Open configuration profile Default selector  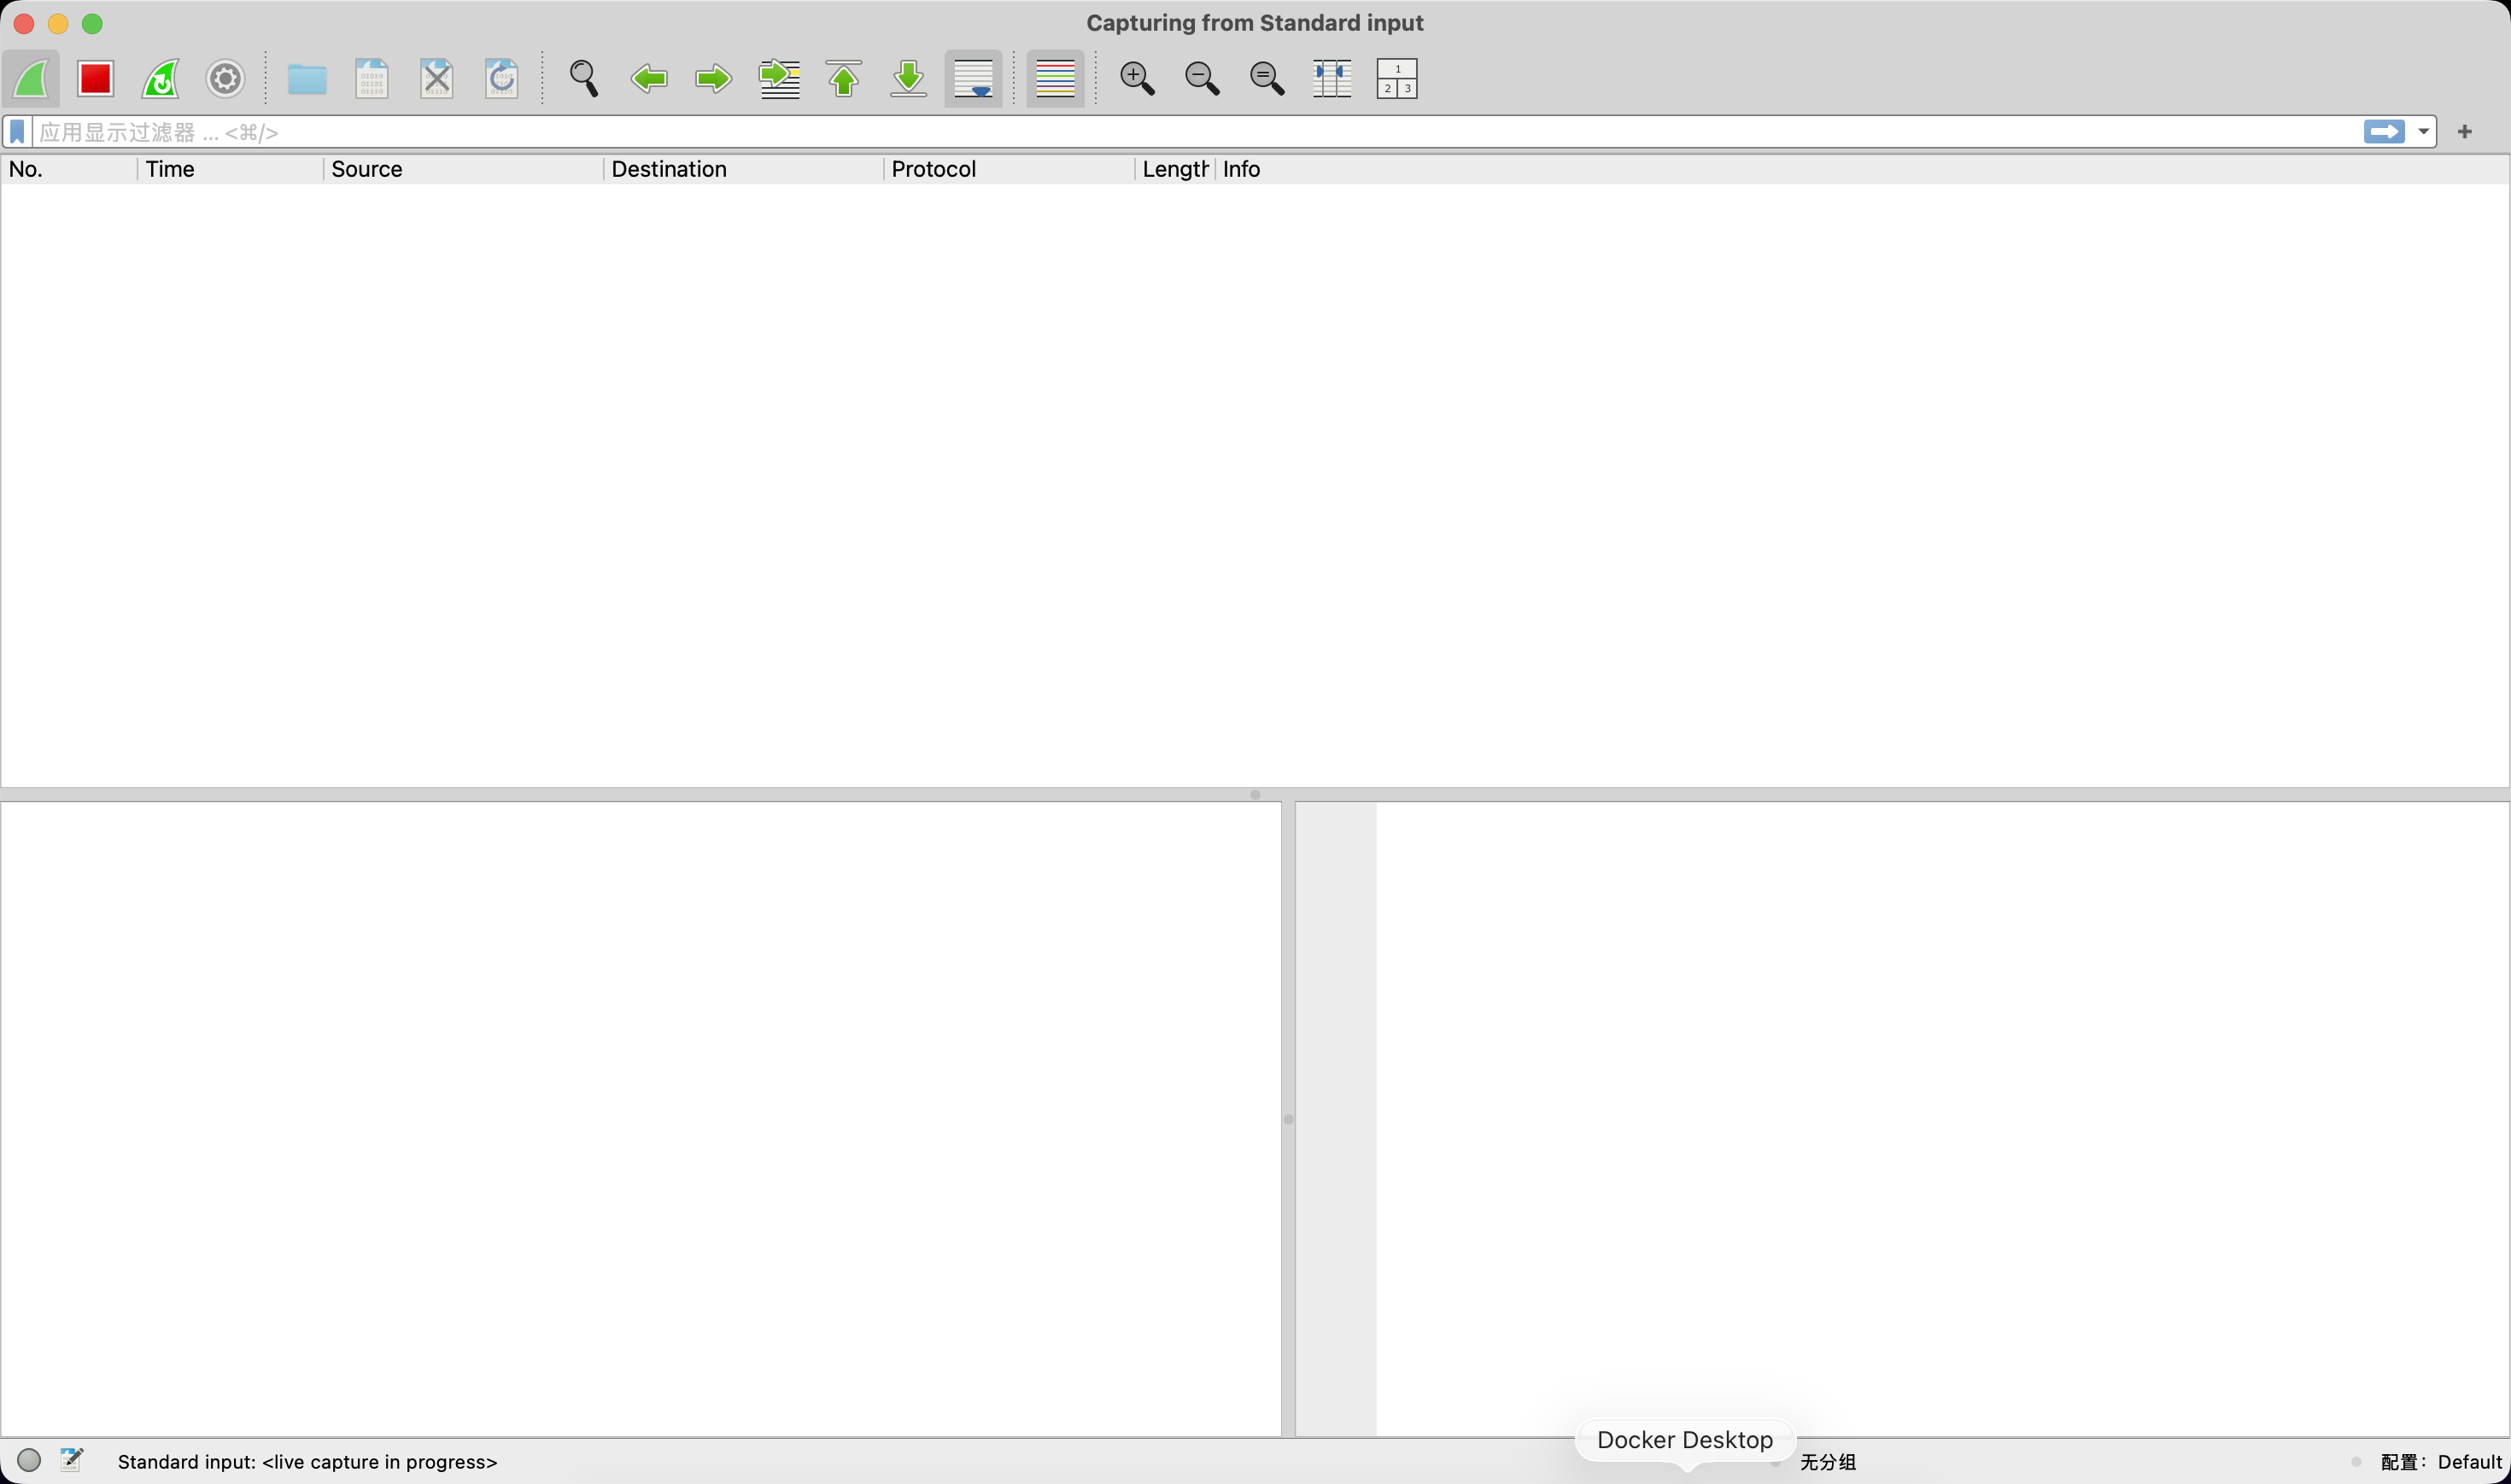tap(2440, 1462)
